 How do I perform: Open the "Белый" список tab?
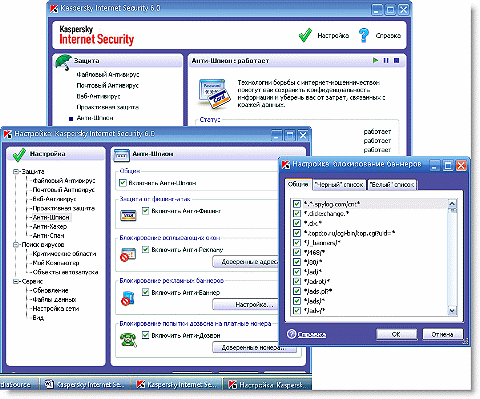point(392,185)
